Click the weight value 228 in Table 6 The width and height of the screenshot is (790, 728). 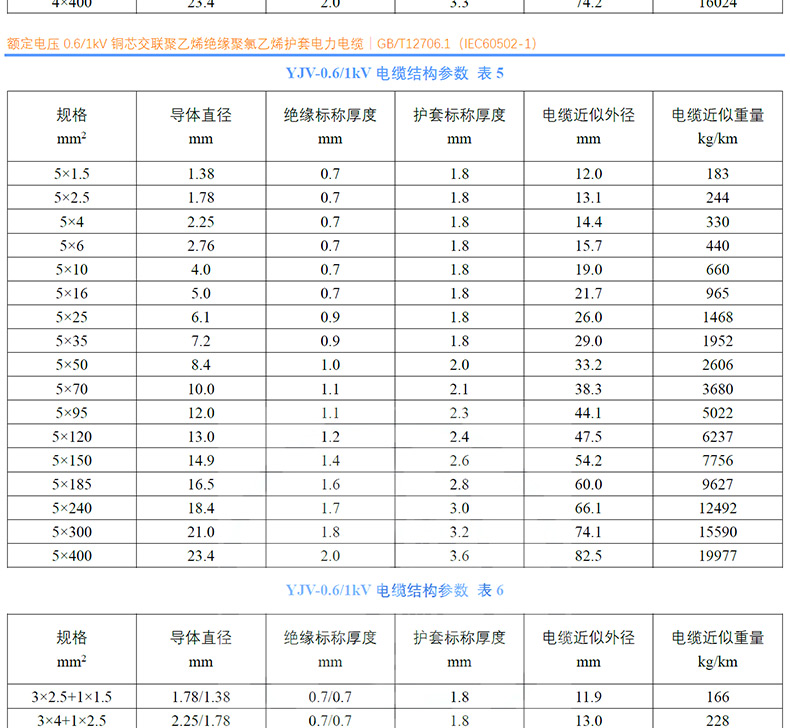pyautogui.click(x=718, y=720)
